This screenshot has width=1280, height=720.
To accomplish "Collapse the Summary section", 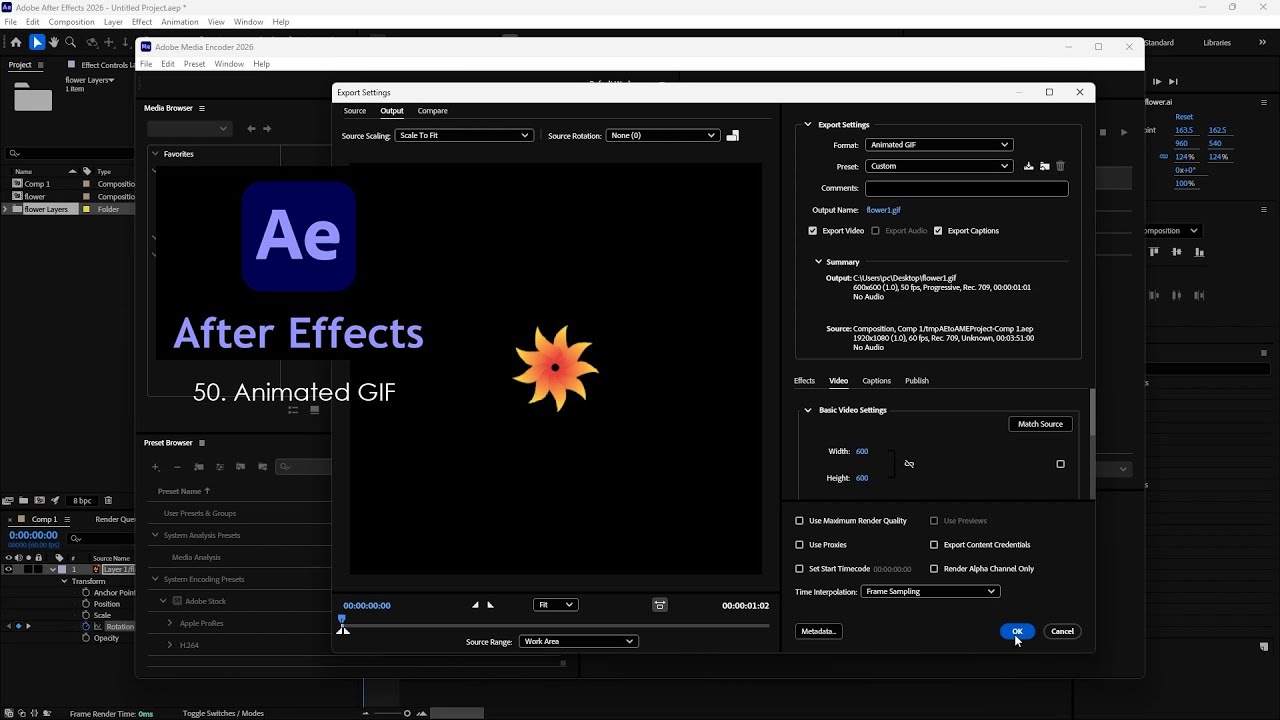I will (818, 262).
